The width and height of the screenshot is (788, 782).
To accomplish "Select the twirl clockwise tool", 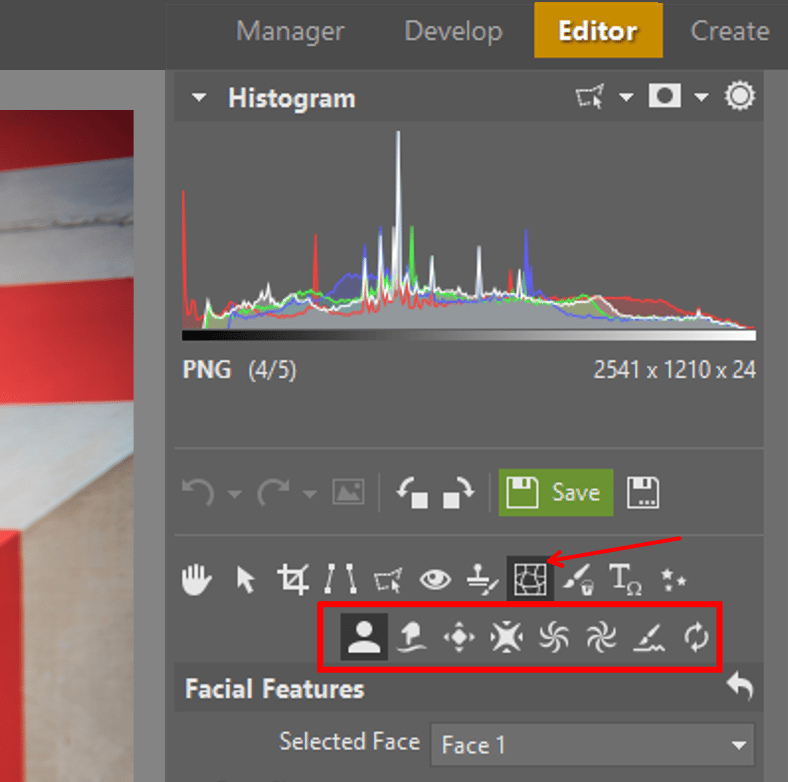I will 601,637.
